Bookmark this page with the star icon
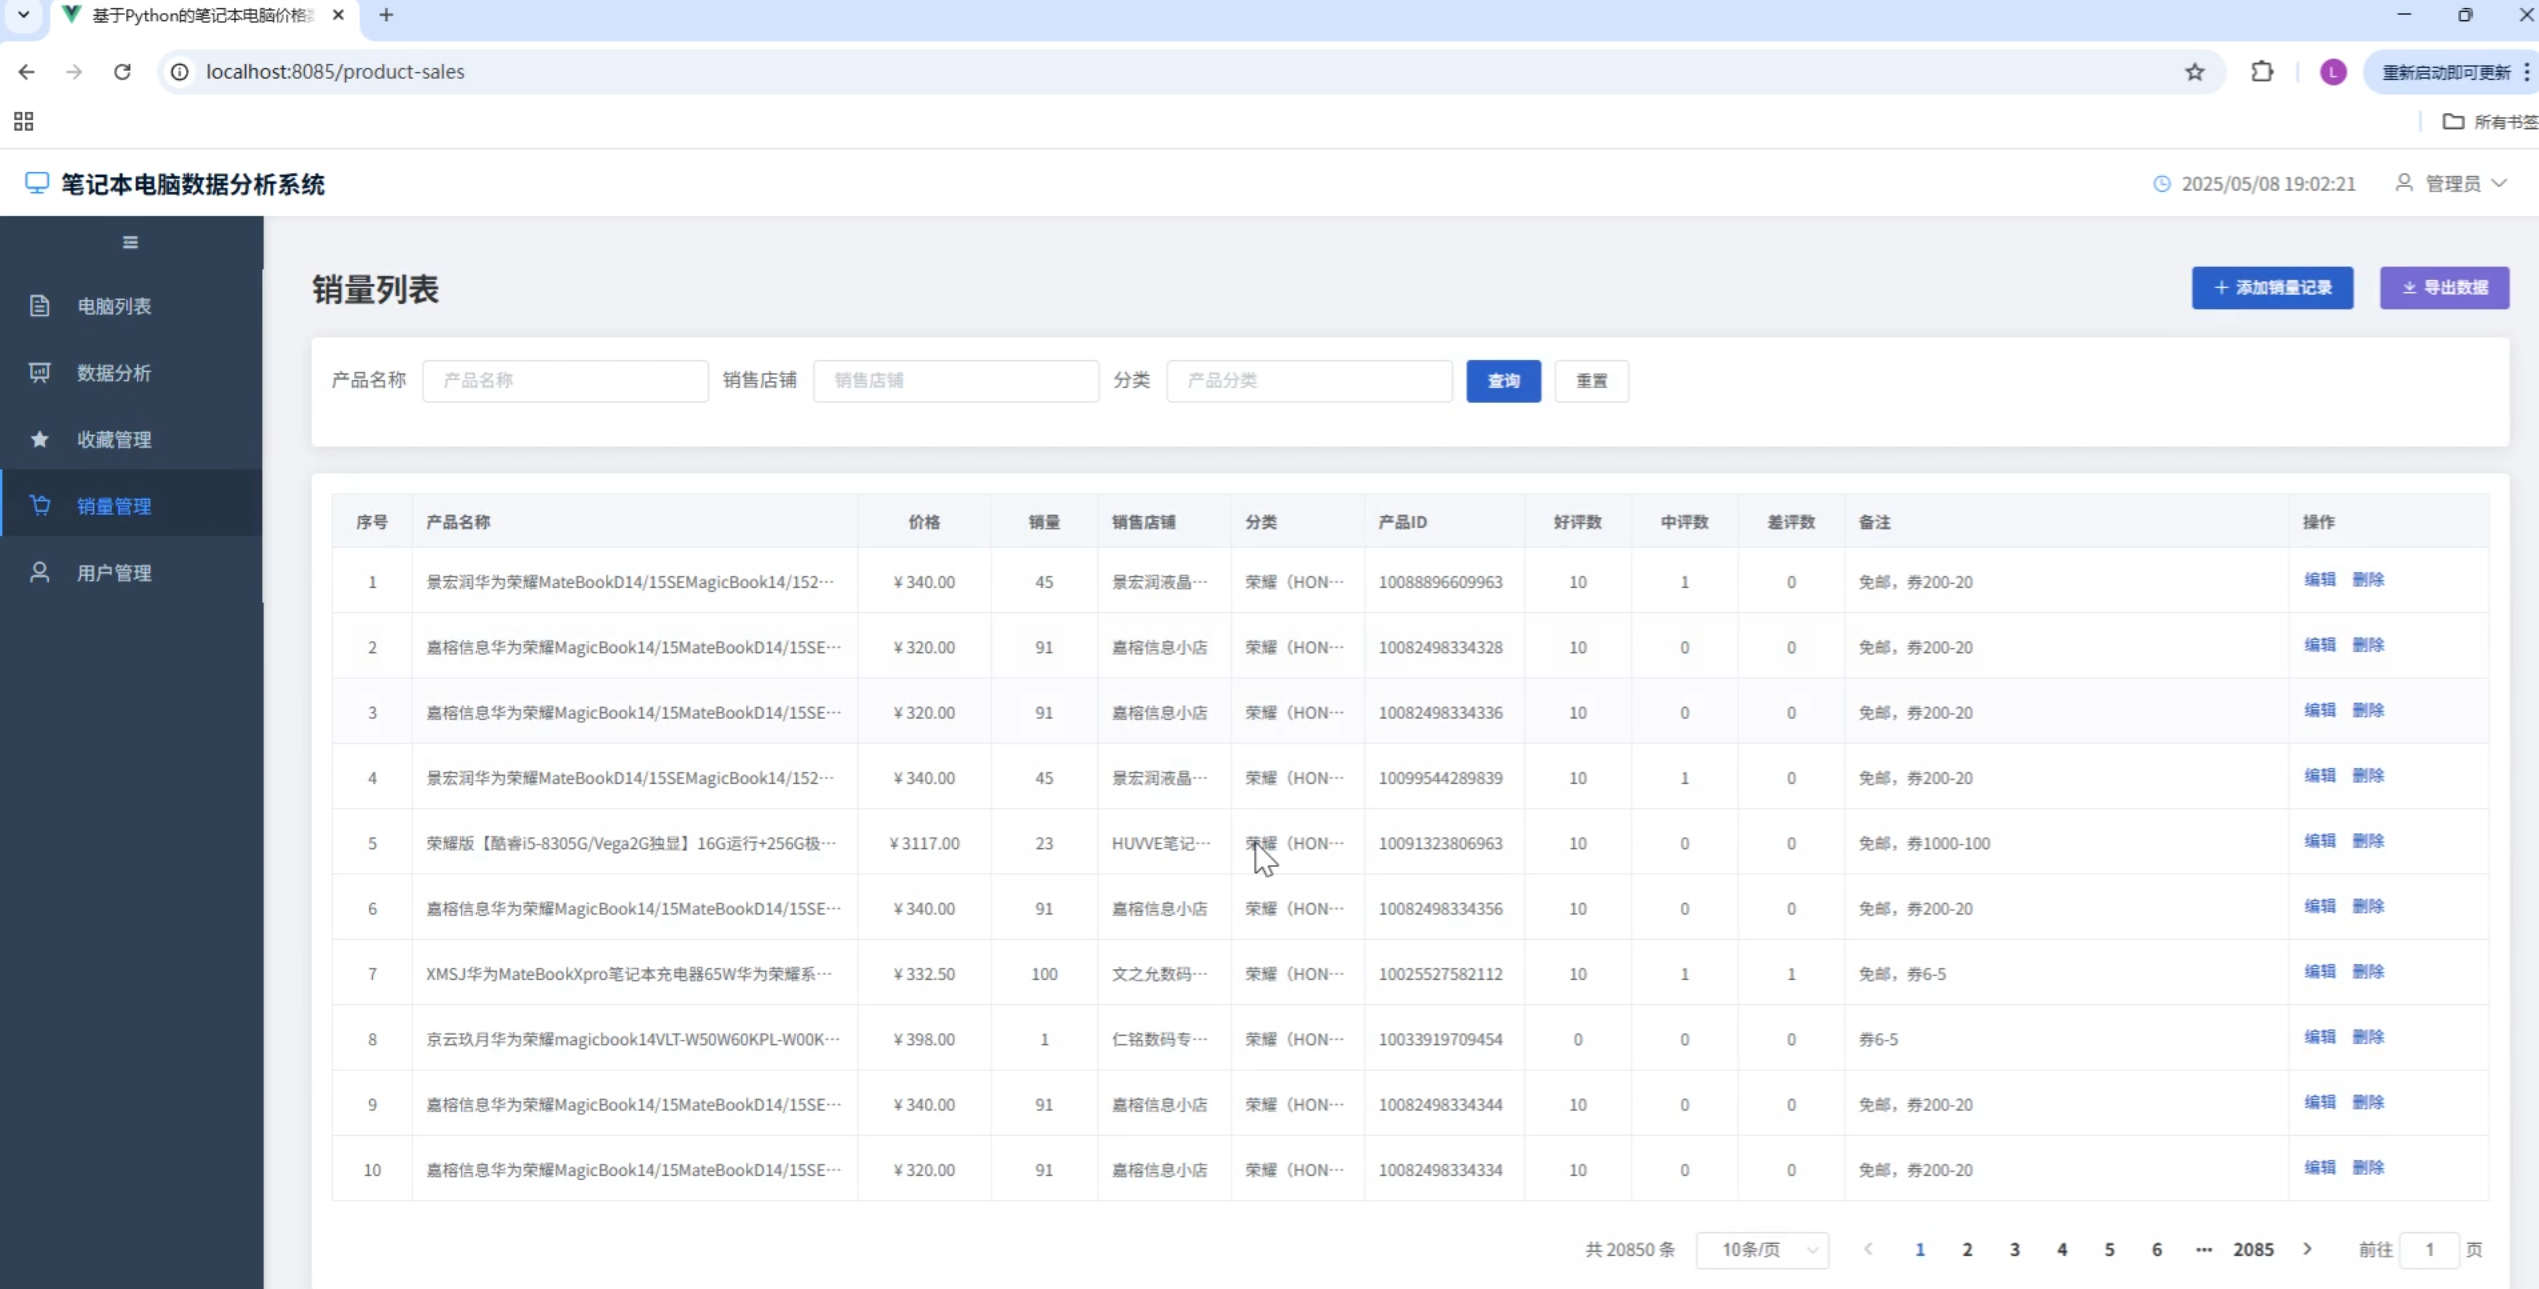This screenshot has height=1289, width=2539. coord(2194,72)
